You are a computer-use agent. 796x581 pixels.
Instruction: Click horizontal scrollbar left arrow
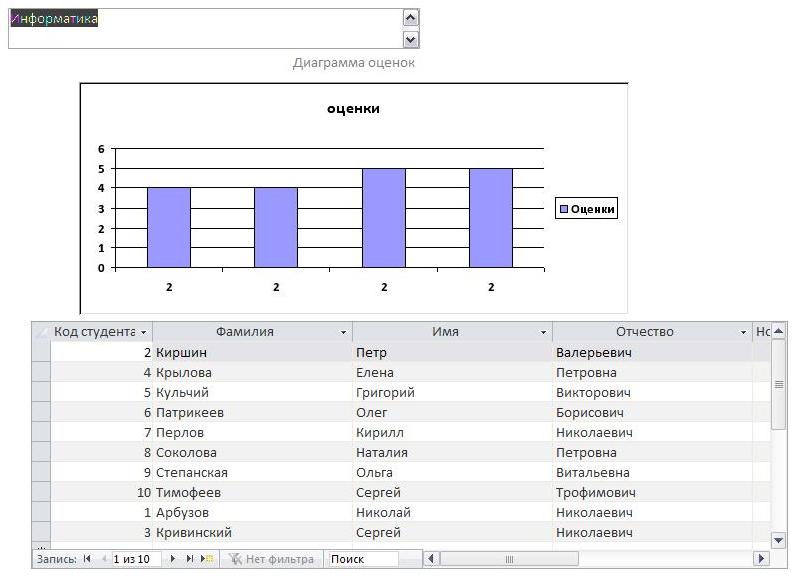click(x=431, y=559)
